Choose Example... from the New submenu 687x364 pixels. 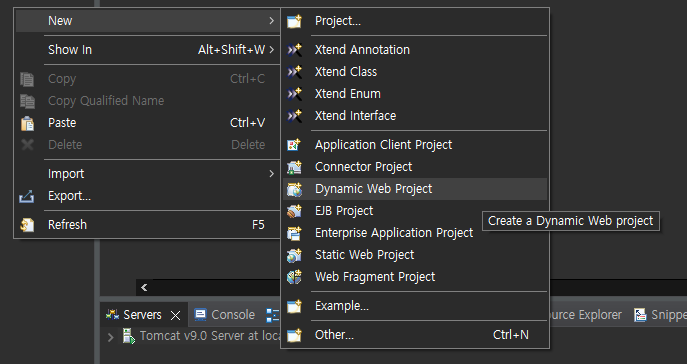click(415, 306)
